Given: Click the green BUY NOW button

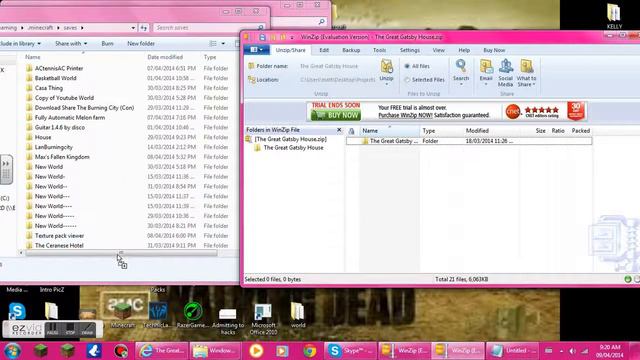Looking at the screenshot, I should [x=336, y=116].
